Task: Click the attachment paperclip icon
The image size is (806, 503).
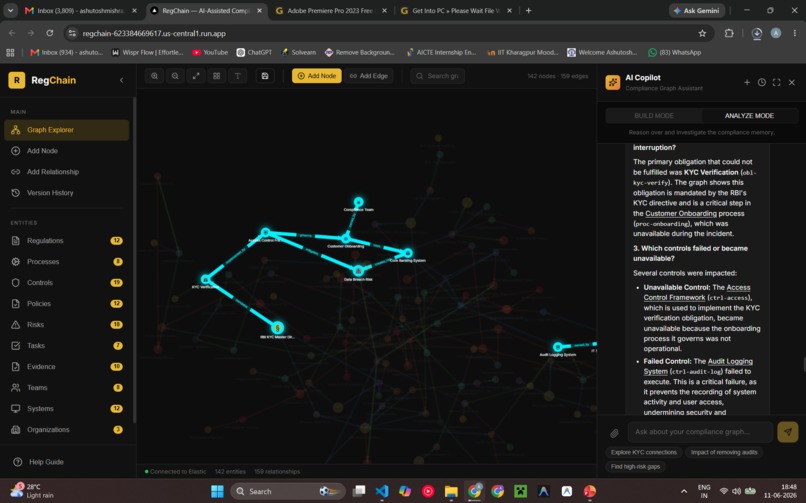Action: click(x=614, y=433)
